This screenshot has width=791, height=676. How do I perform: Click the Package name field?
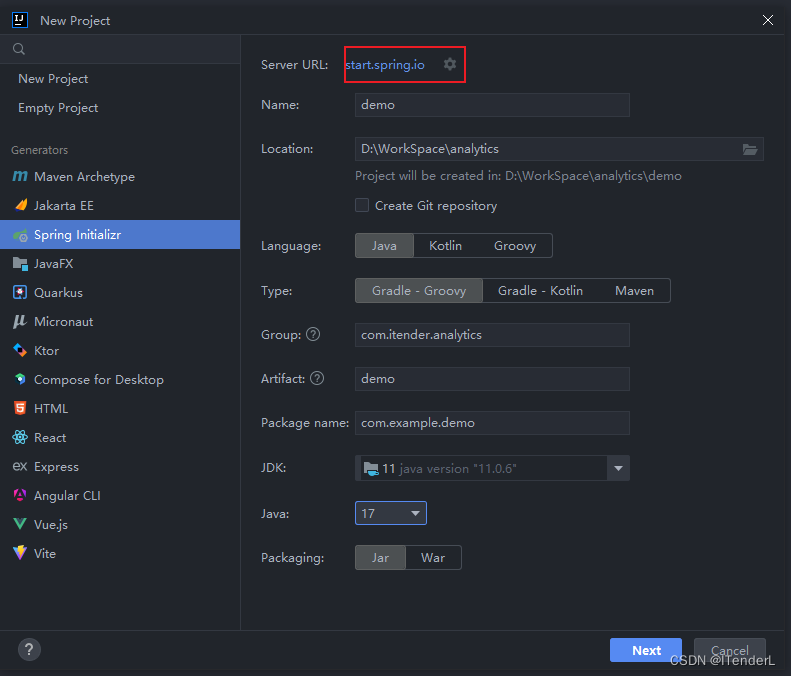point(492,423)
